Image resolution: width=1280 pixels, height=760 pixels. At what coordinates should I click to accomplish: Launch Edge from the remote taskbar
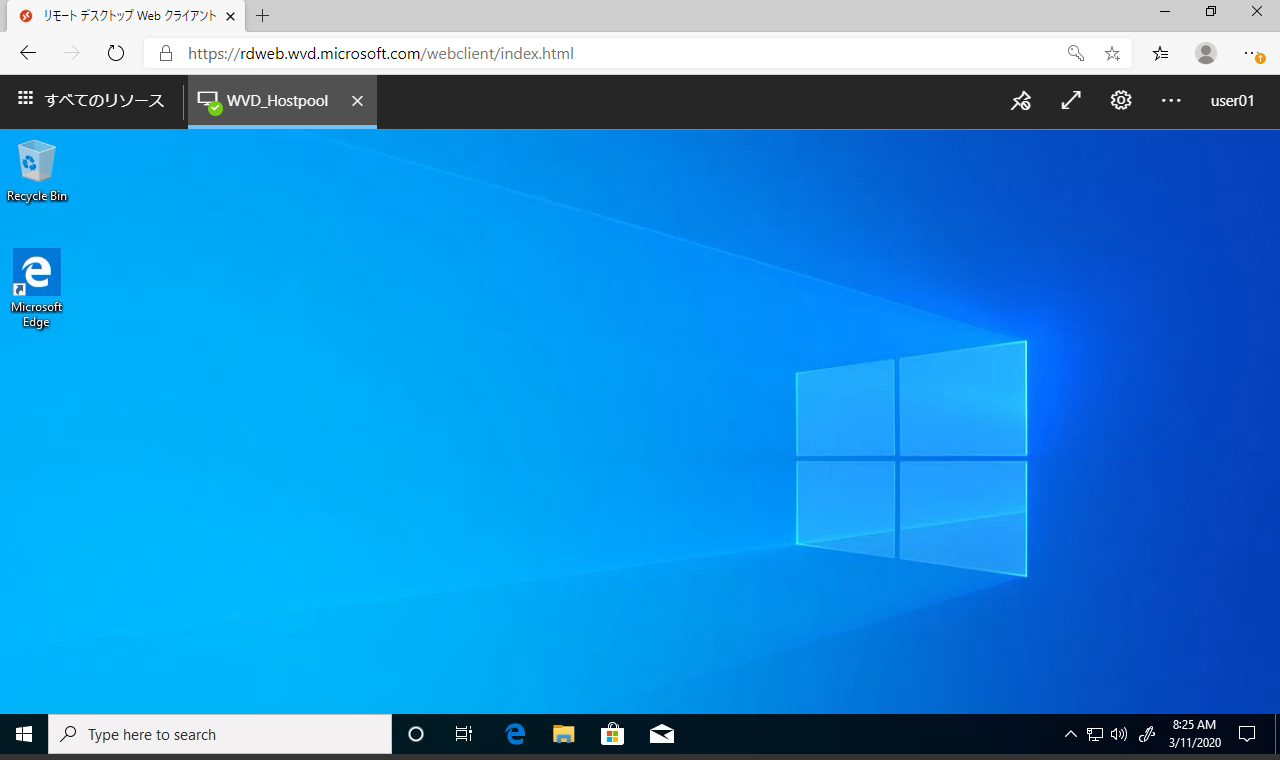515,734
